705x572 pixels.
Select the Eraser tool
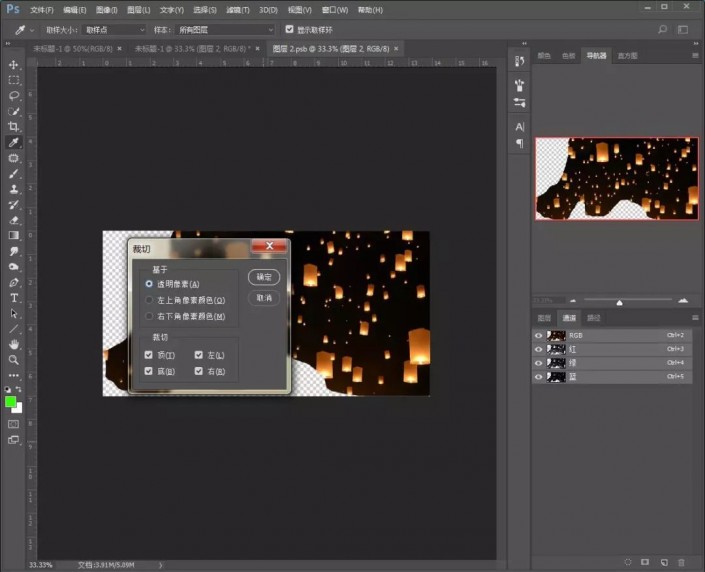tap(13, 220)
